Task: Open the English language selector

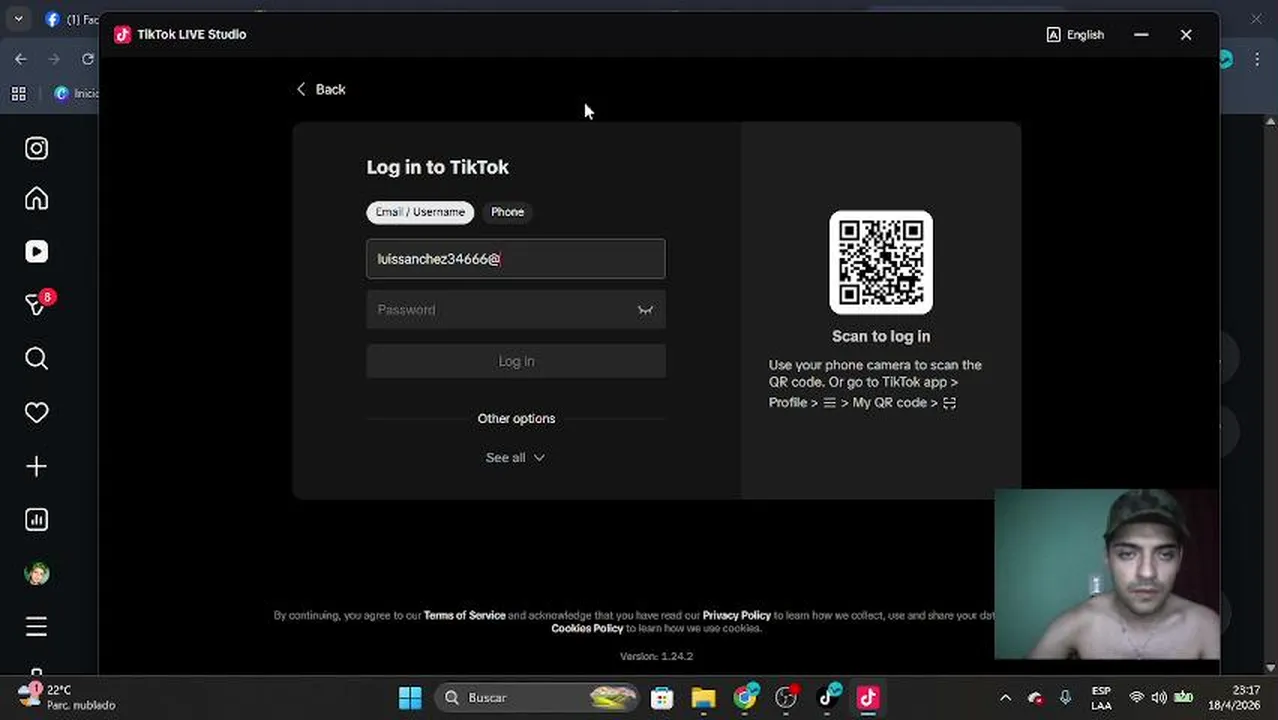Action: coord(1075,35)
